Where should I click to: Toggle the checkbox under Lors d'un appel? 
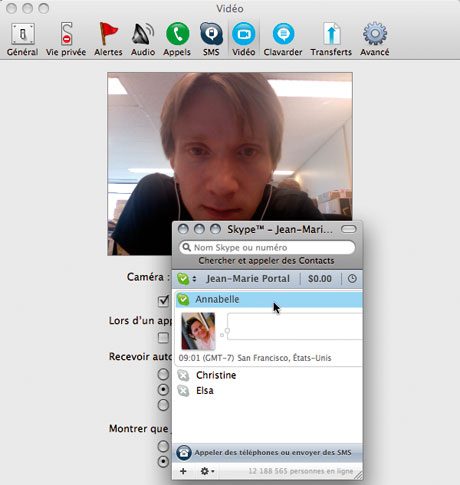point(163,338)
